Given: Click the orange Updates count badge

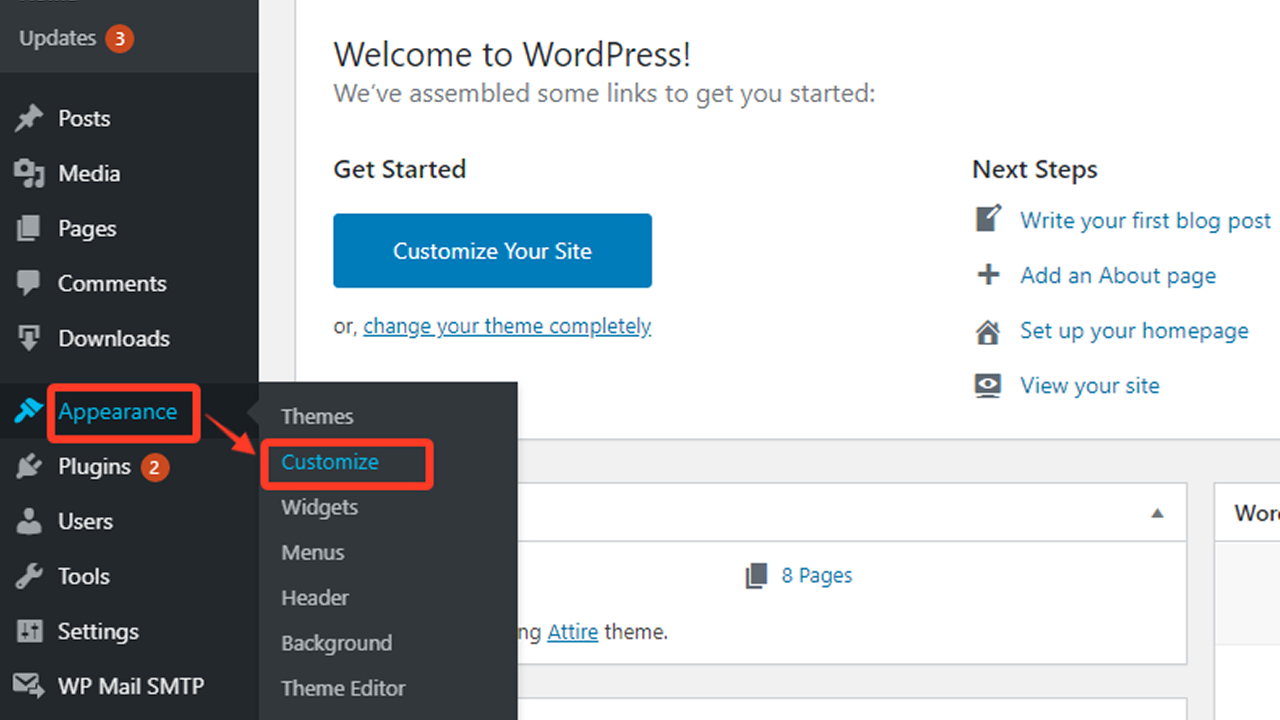Looking at the screenshot, I should (x=119, y=38).
